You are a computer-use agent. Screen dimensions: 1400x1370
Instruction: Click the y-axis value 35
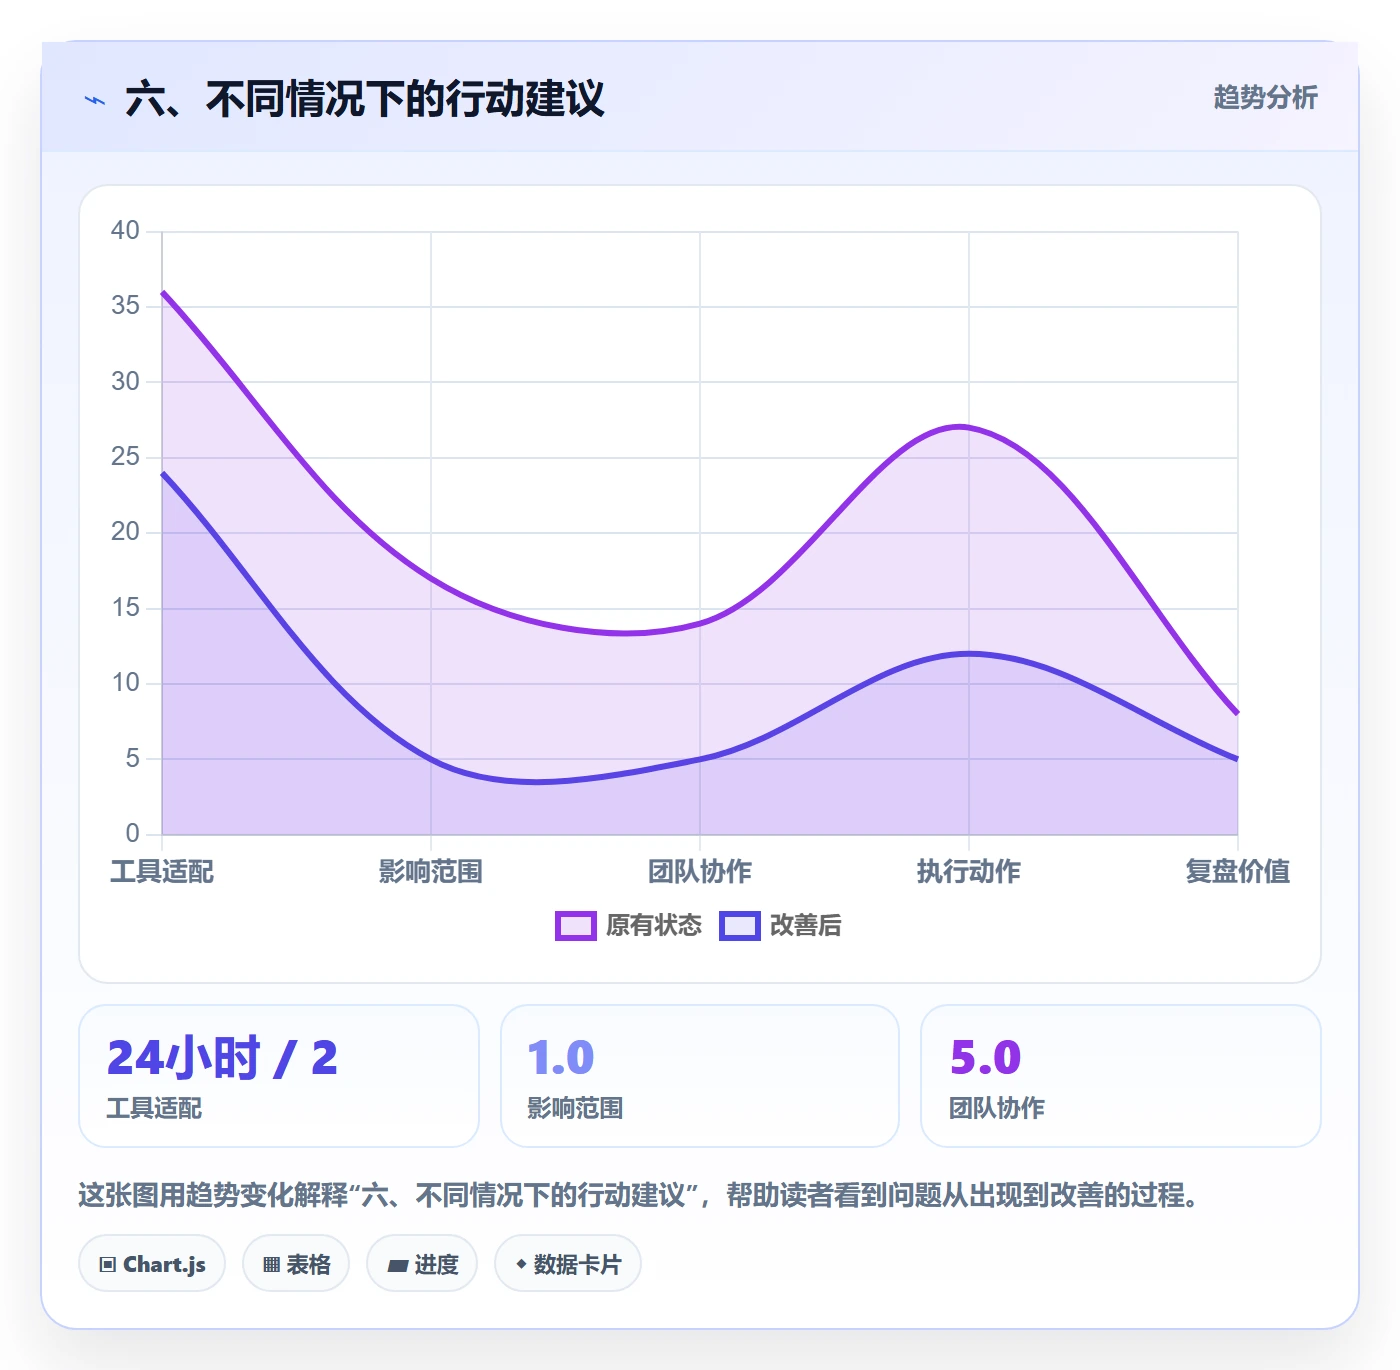point(125,306)
